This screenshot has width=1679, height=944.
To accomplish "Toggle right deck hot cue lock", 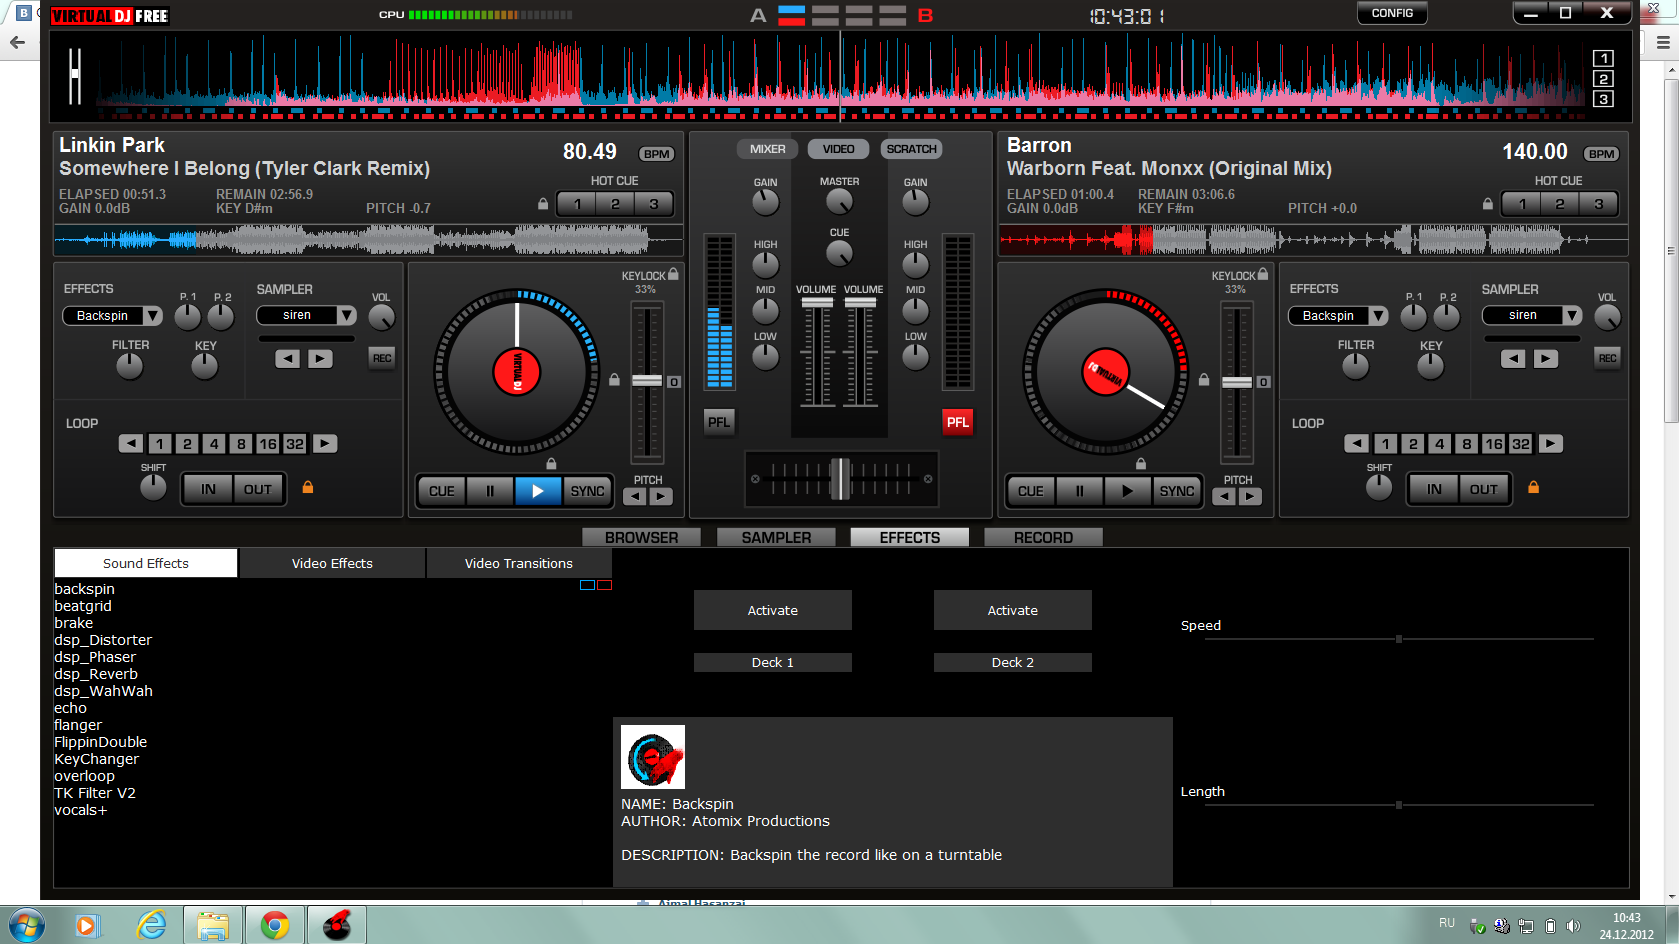I will (1488, 203).
